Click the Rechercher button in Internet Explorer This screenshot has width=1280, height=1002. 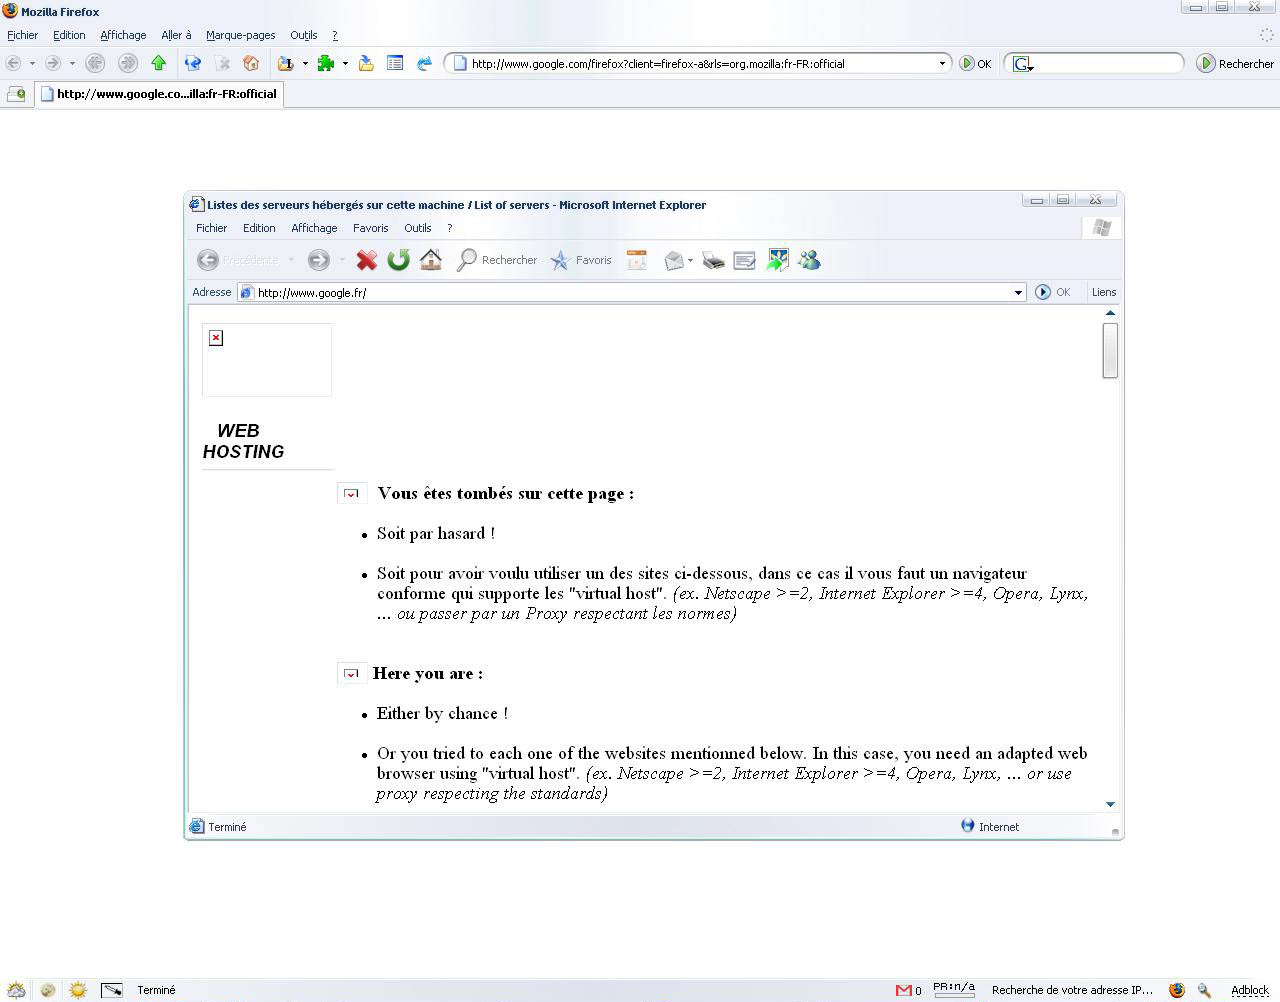497,260
